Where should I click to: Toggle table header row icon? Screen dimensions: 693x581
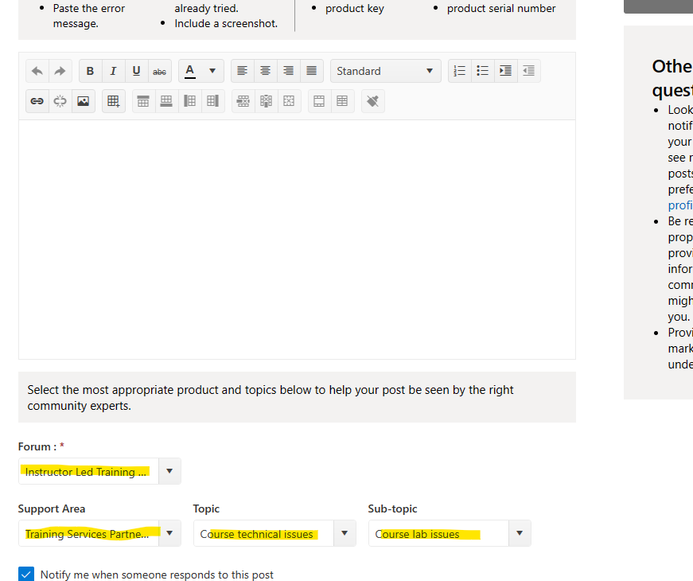coord(319,101)
